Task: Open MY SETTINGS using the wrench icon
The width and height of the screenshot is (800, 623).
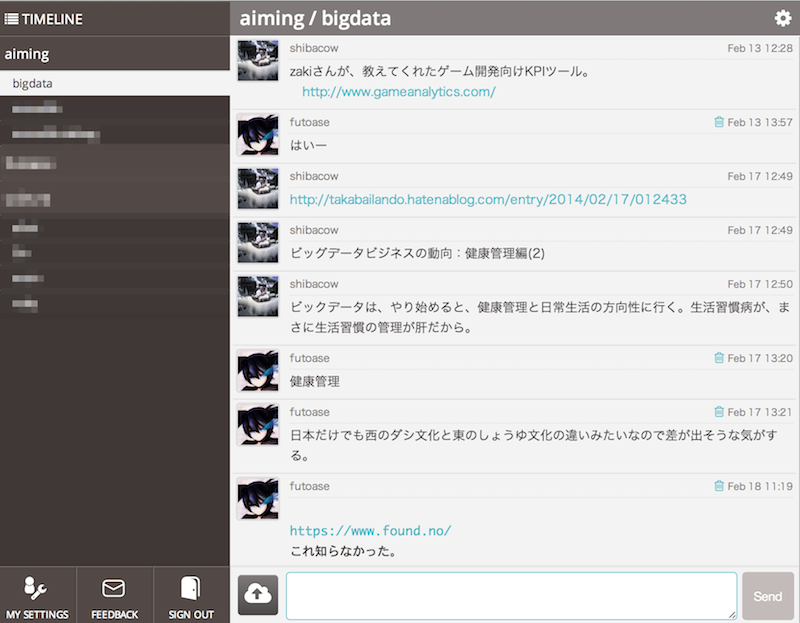Action: pos(37,597)
